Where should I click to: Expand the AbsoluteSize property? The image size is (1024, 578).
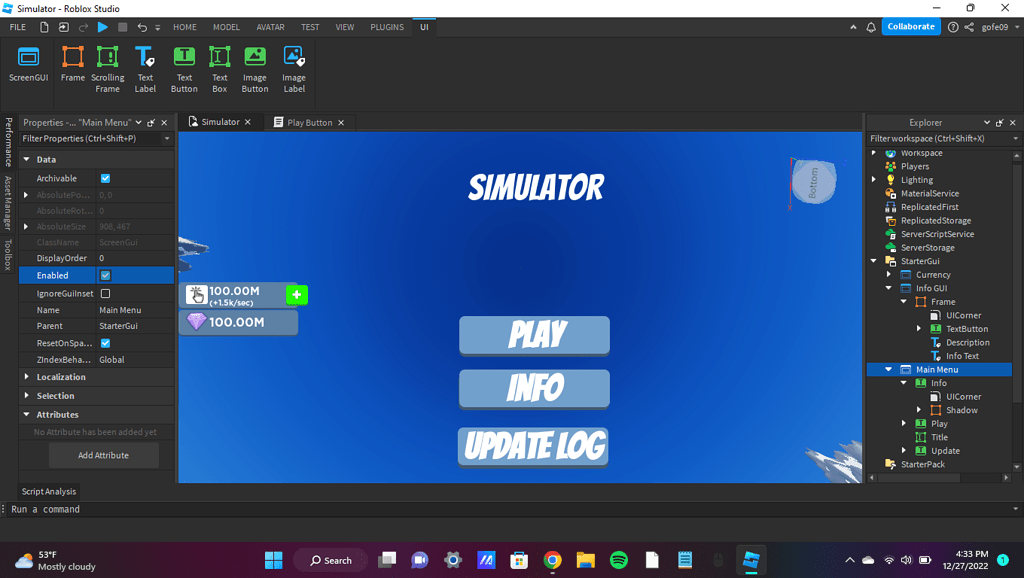click(26, 227)
